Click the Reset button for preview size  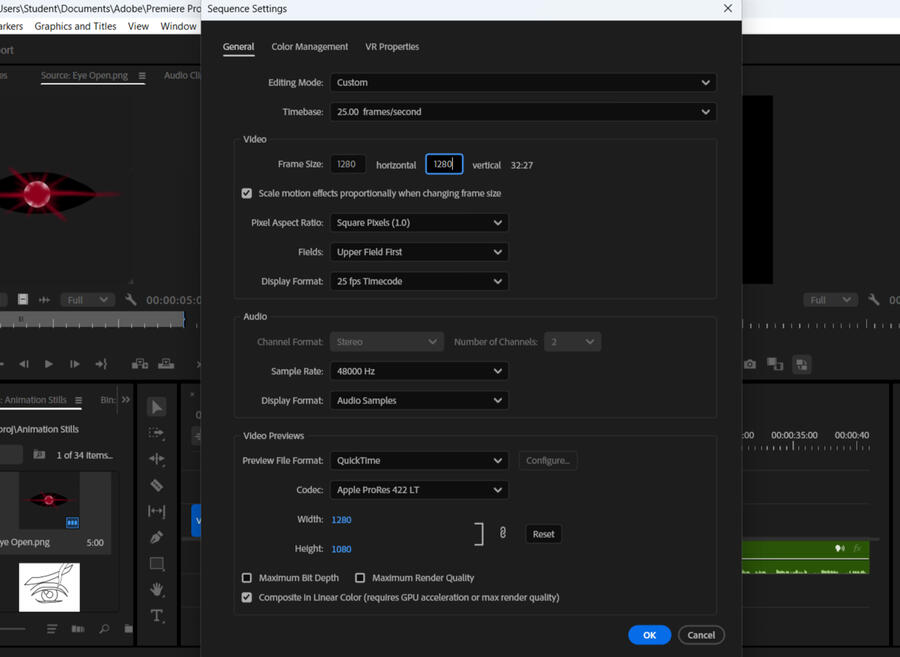pos(543,534)
